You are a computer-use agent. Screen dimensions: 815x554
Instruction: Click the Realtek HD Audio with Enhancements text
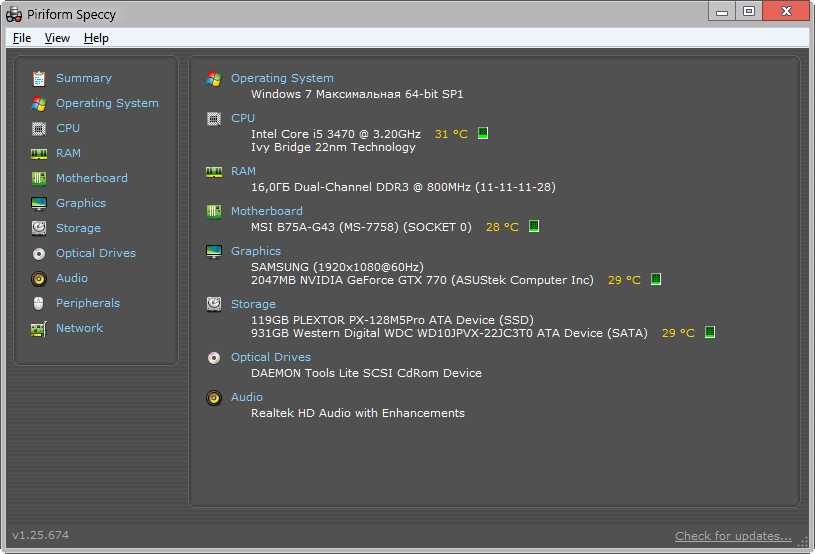(358, 413)
